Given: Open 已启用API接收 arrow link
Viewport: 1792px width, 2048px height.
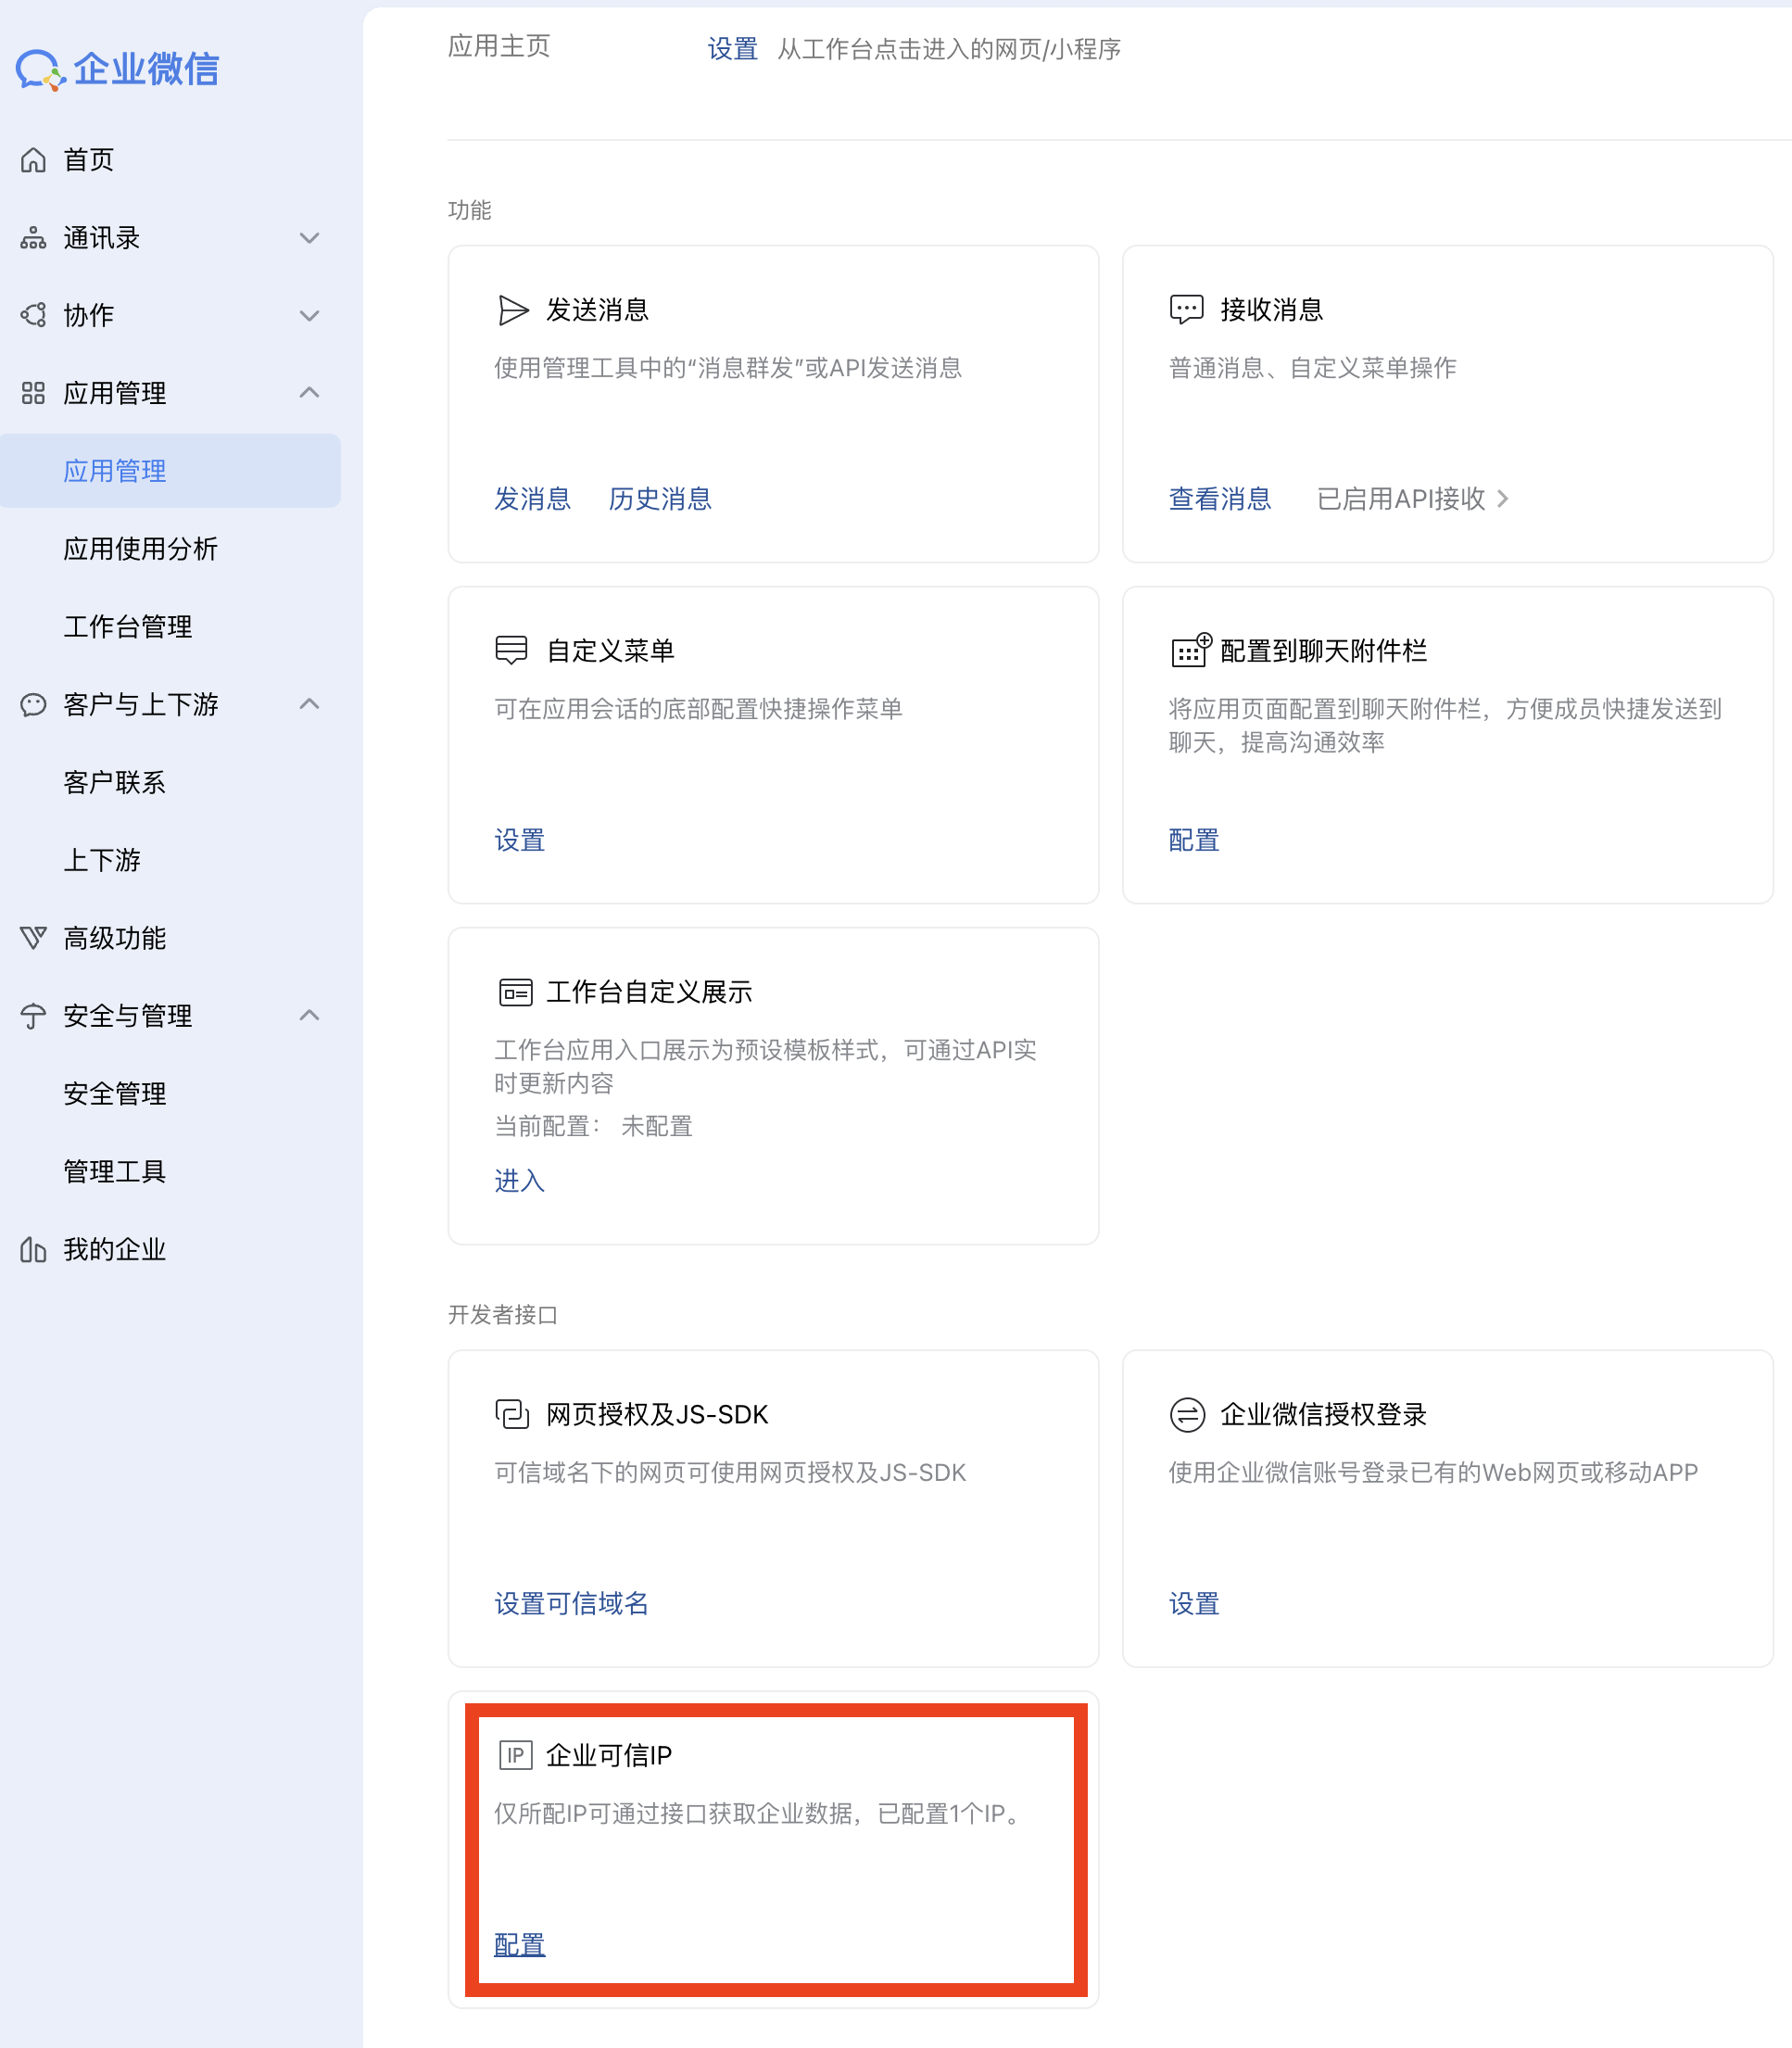Looking at the screenshot, I should pos(1412,499).
